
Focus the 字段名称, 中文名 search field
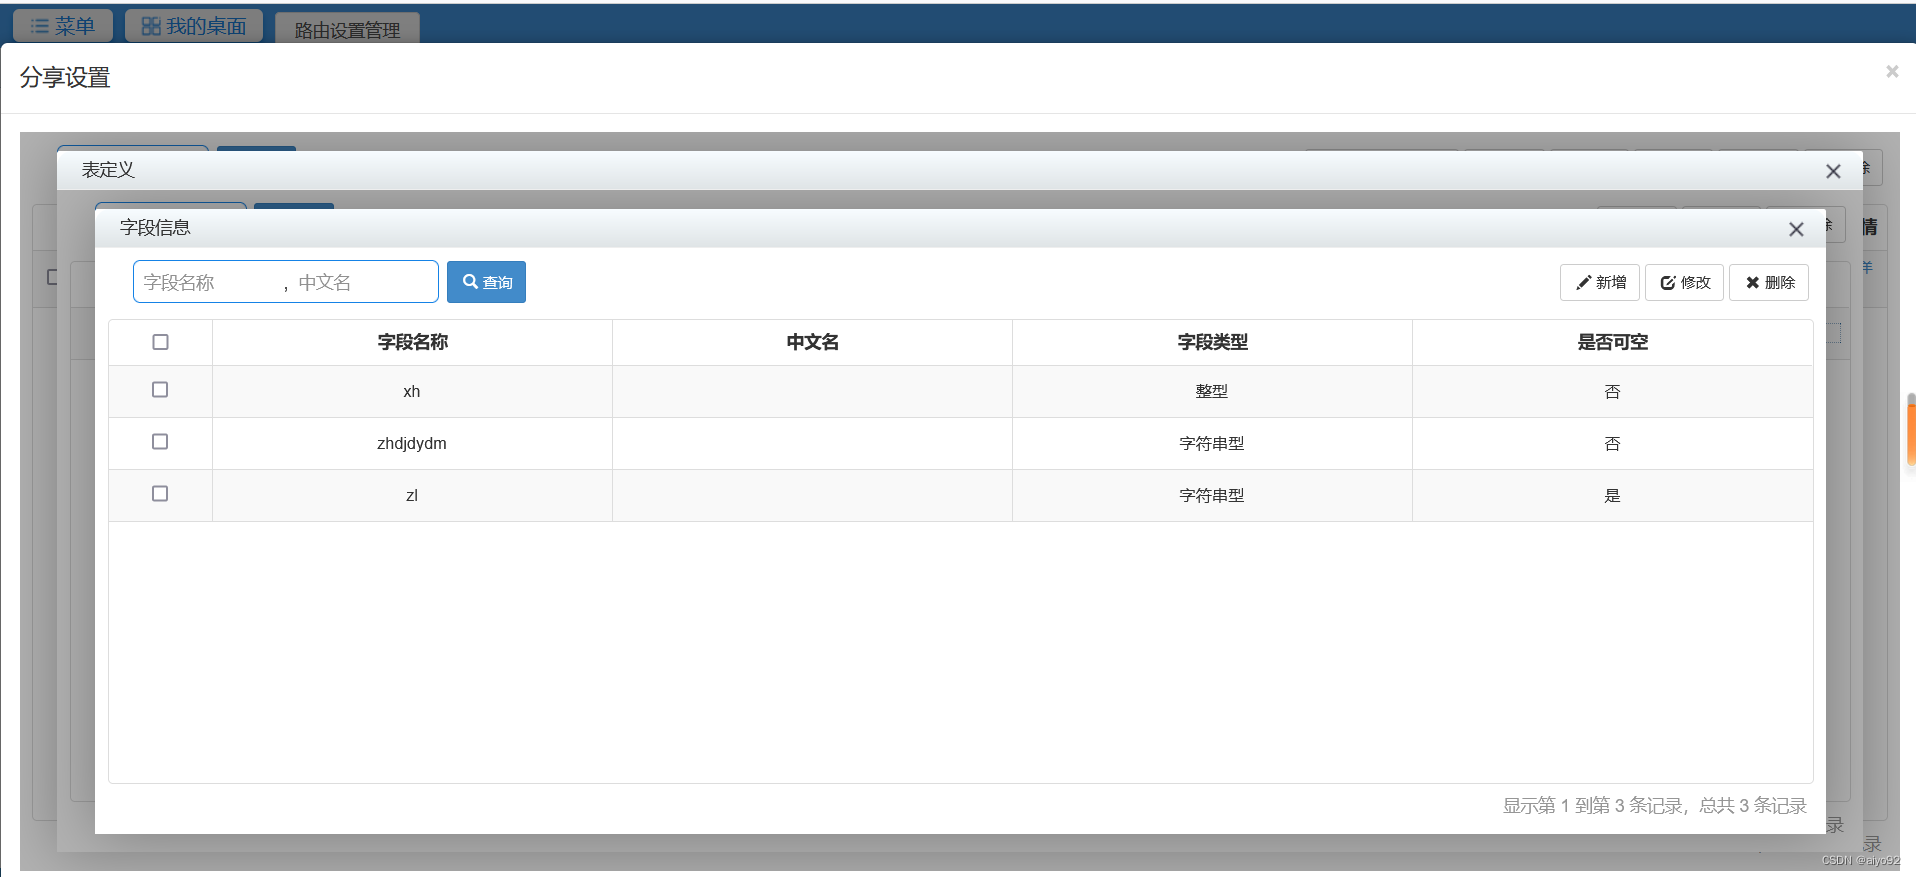click(286, 282)
